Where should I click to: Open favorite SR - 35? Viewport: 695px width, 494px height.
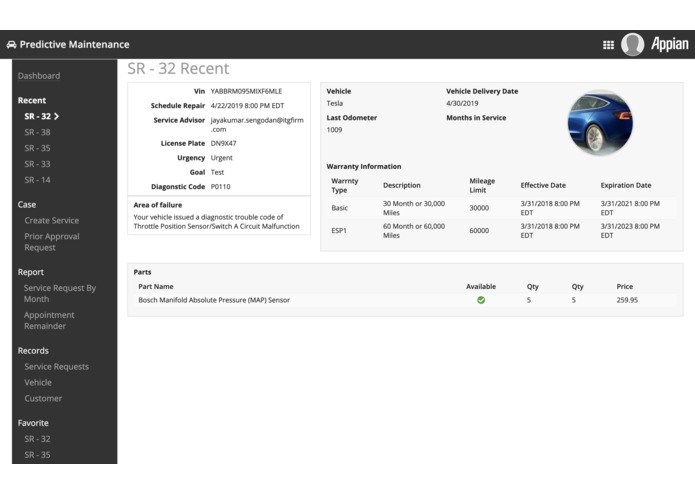(x=37, y=455)
